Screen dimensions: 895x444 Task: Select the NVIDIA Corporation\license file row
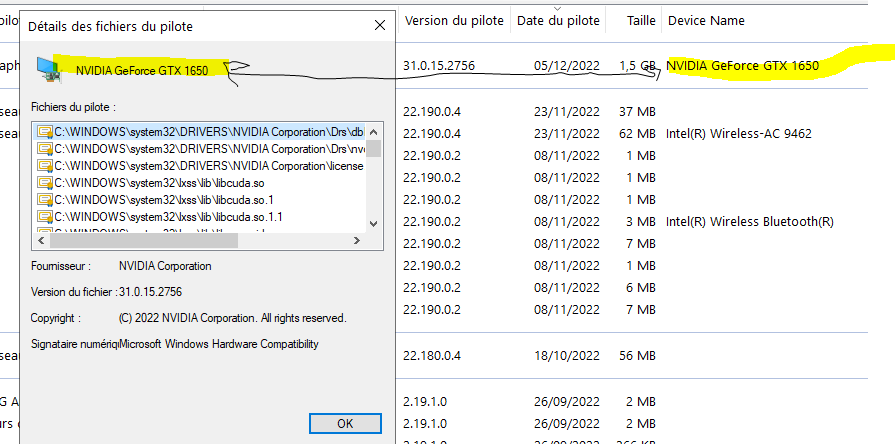point(200,166)
